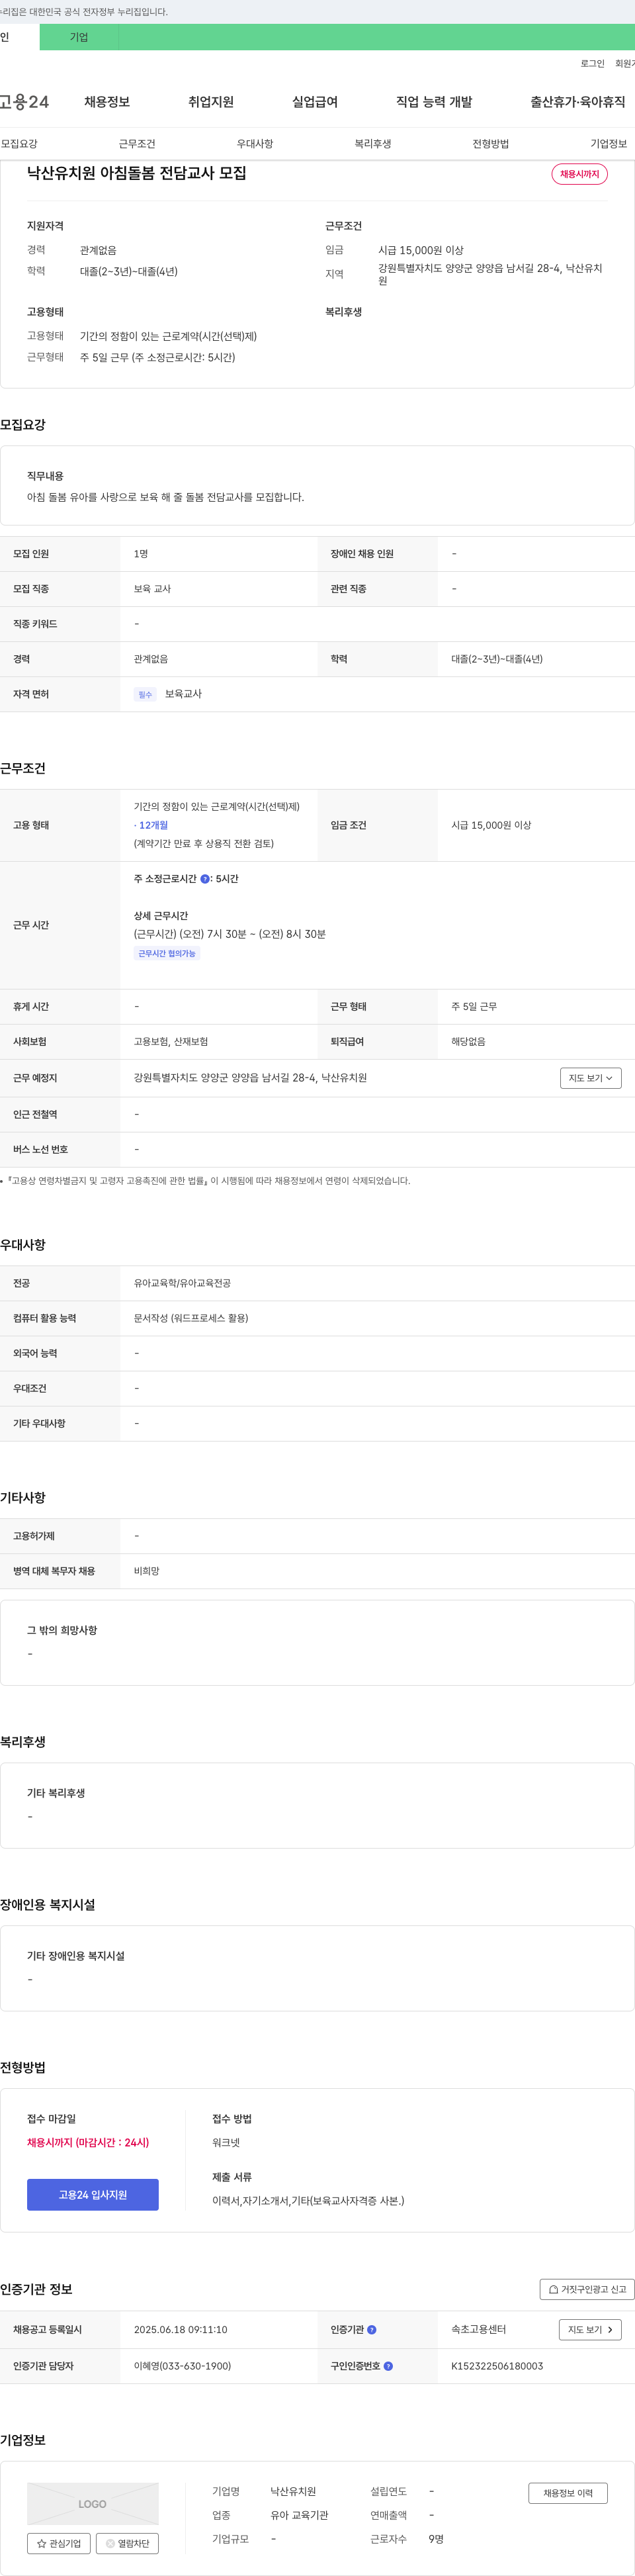Open the 취업지원 menu
The width and height of the screenshot is (635, 2576).
[211, 102]
